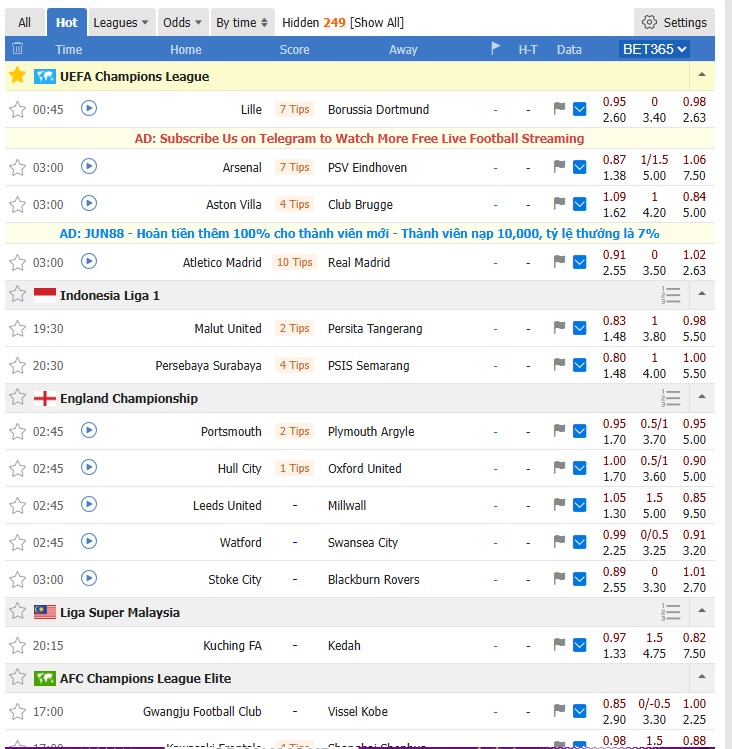
Task: Open the Settings button
Action: 674,22
